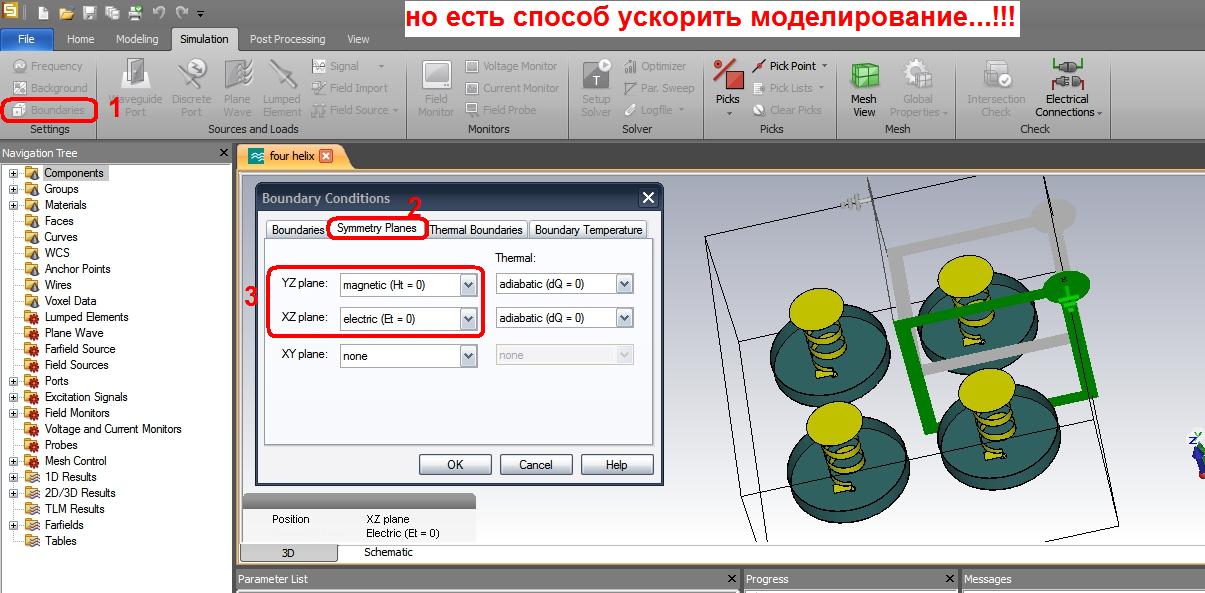Select the Symmetry Planes tab
Screen dimensions: 1205x593
click(x=377, y=228)
